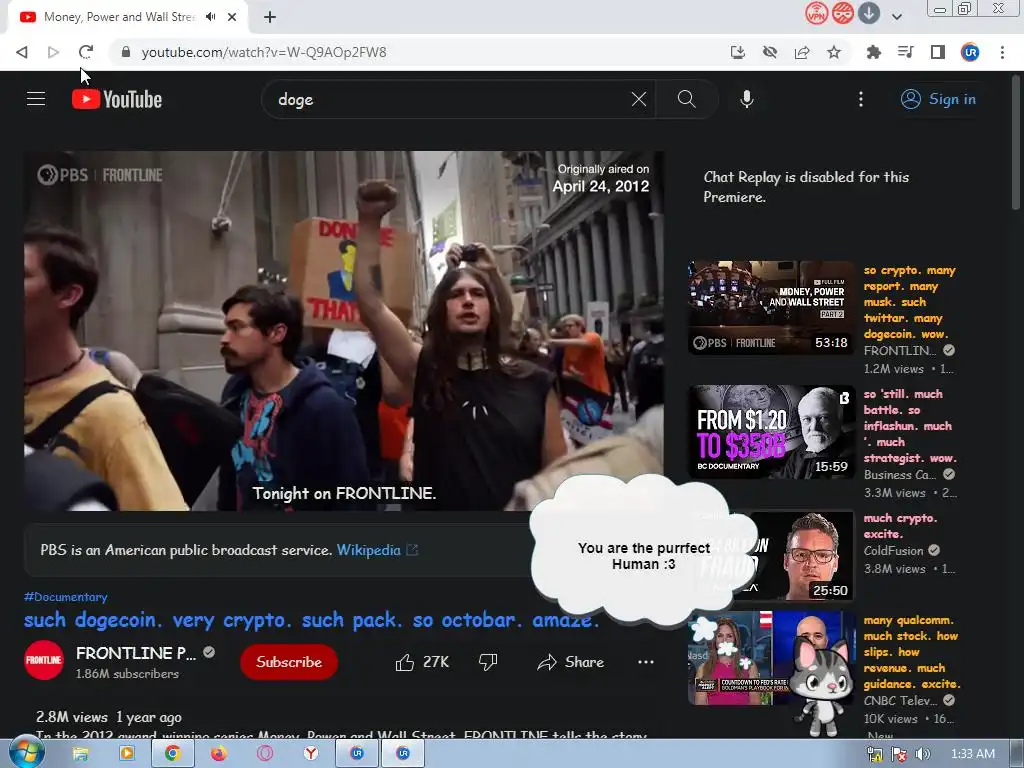This screenshot has width=1024, height=768.
Task: Open the FRONTLINE channel avatar
Action: coord(44,660)
